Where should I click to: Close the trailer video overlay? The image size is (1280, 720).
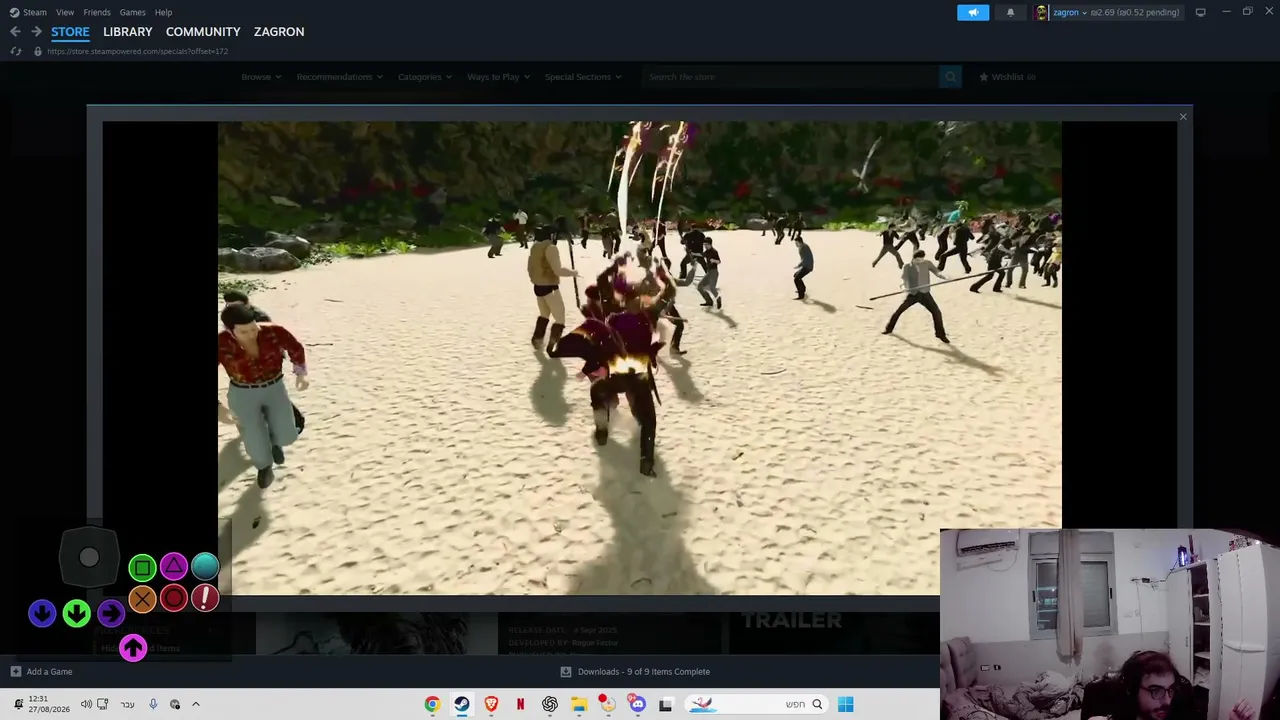pyautogui.click(x=1183, y=117)
